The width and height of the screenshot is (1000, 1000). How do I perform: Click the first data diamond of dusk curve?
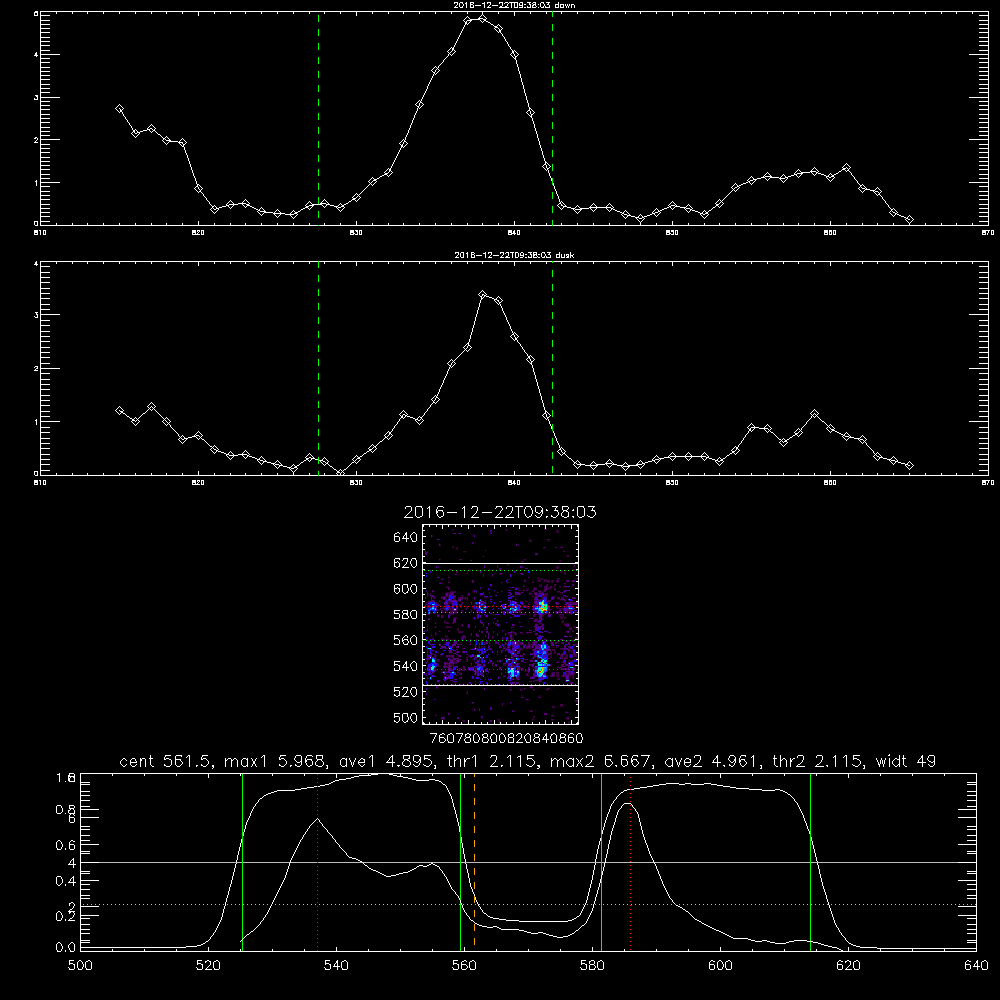click(119, 411)
